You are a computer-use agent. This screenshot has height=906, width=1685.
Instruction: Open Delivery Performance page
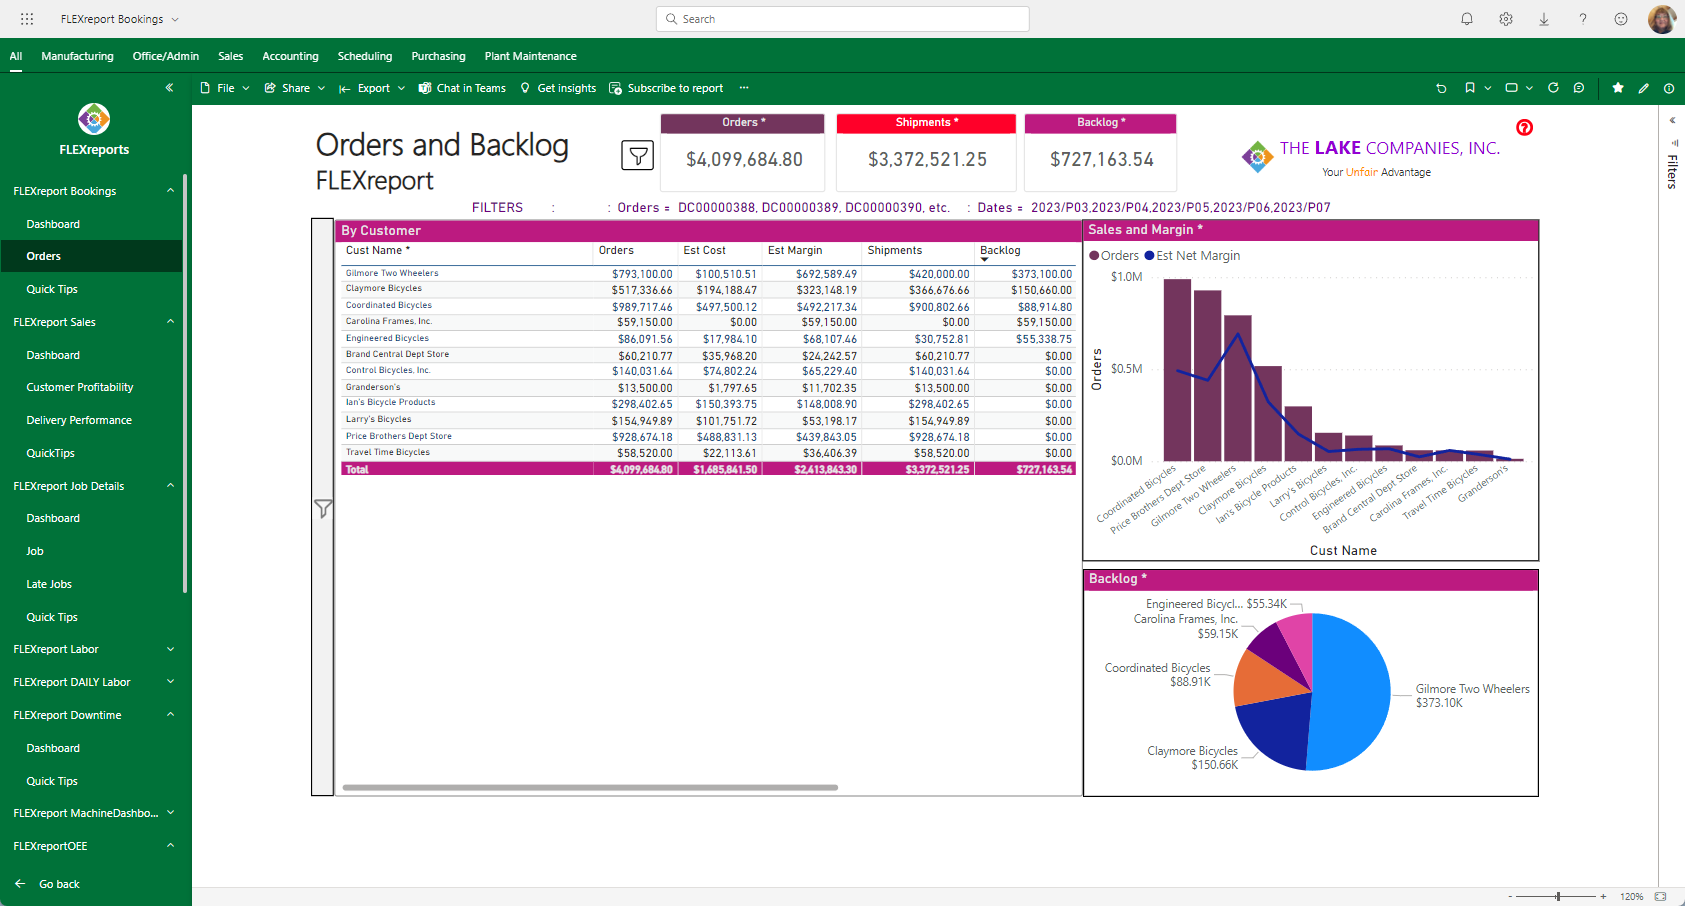pyautogui.click(x=79, y=420)
